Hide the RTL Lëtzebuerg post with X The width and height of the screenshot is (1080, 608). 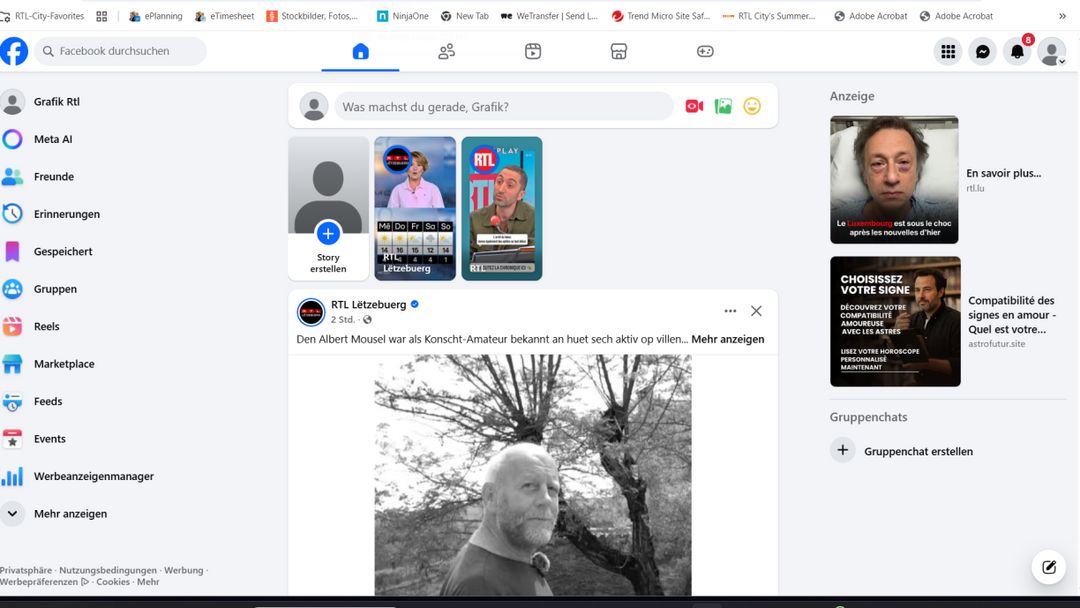pyautogui.click(x=756, y=311)
